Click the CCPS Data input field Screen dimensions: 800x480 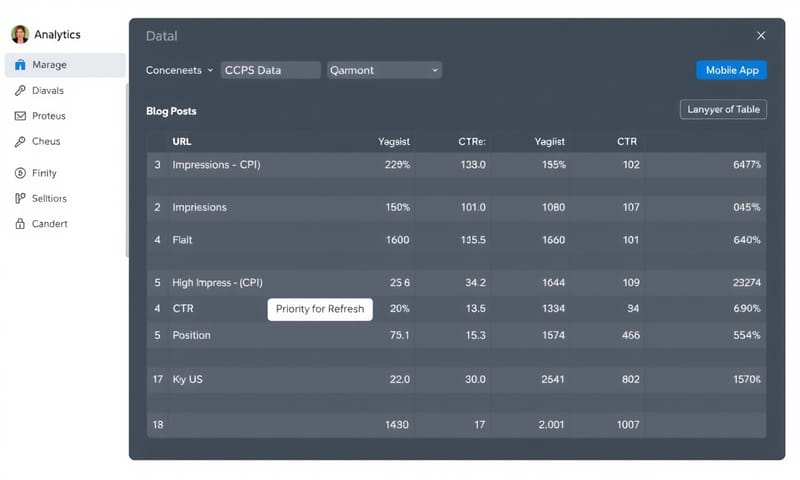click(x=270, y=70)
